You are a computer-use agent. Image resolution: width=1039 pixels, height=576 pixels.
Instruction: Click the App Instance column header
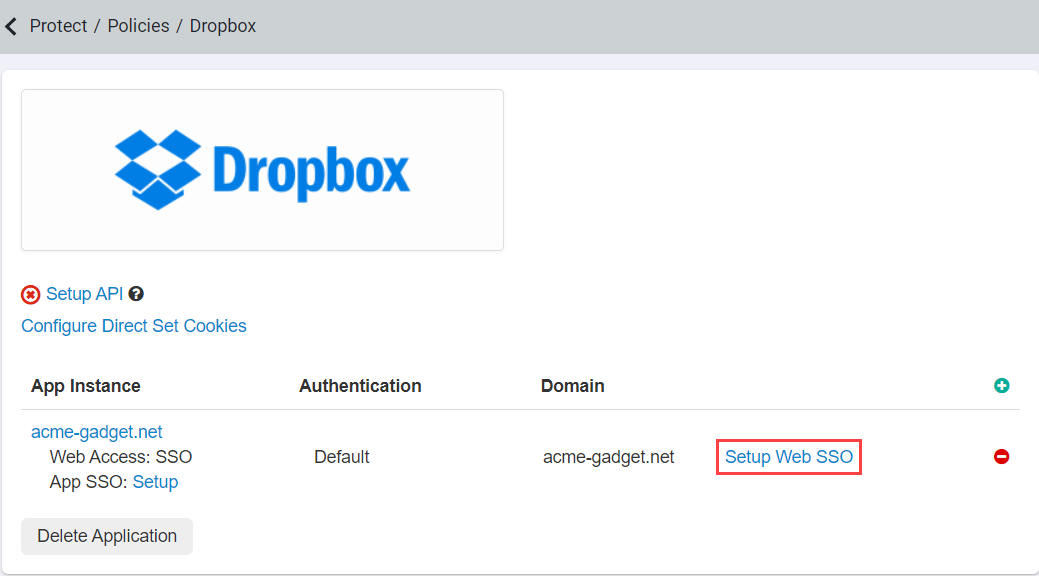click(85, 385)
